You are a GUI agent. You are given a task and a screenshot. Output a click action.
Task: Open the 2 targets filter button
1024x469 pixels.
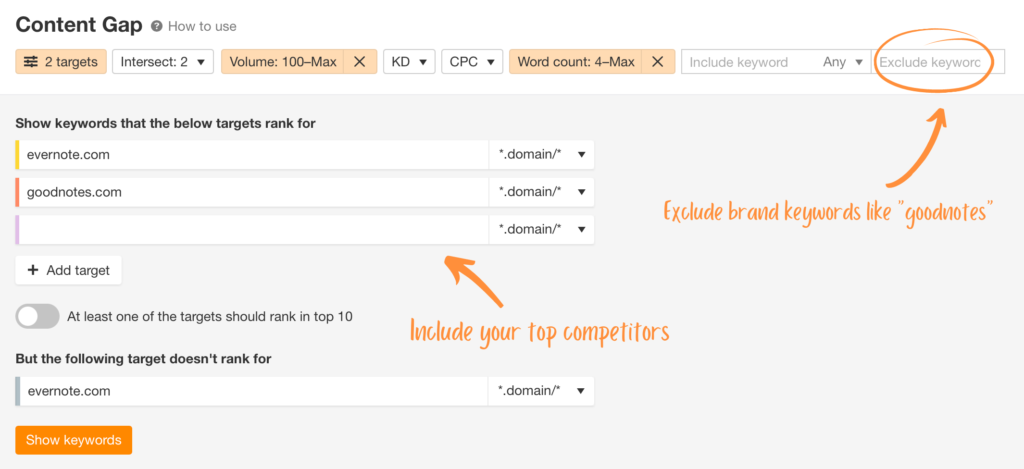(61, 62)
